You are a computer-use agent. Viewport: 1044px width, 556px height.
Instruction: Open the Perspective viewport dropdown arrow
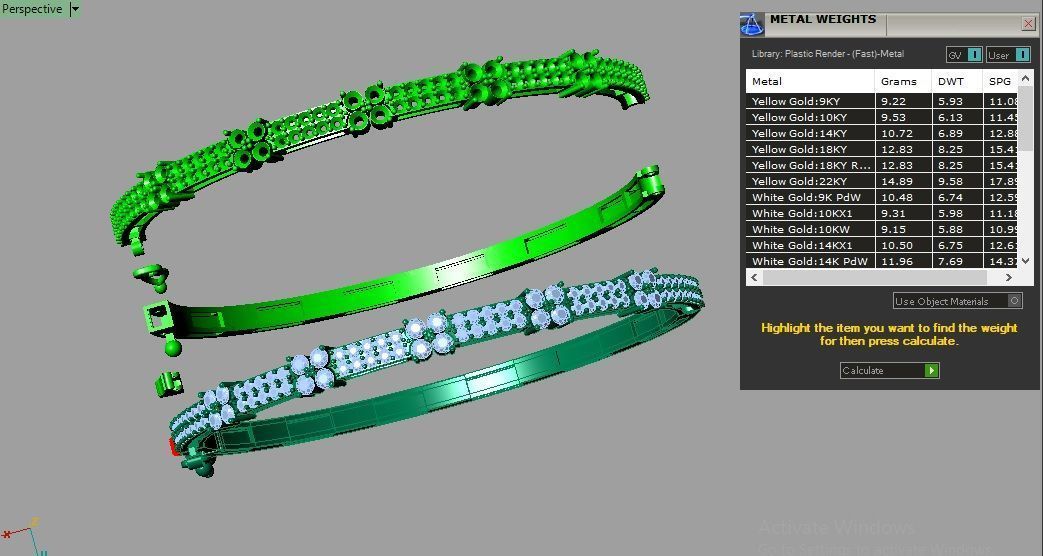pyautogui.click(x=75, y=9)
